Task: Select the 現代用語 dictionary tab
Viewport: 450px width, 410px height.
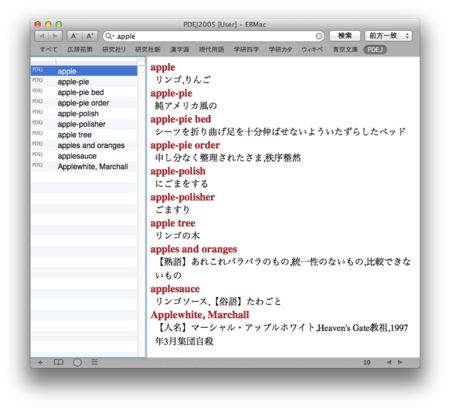Action: [211, 50]
